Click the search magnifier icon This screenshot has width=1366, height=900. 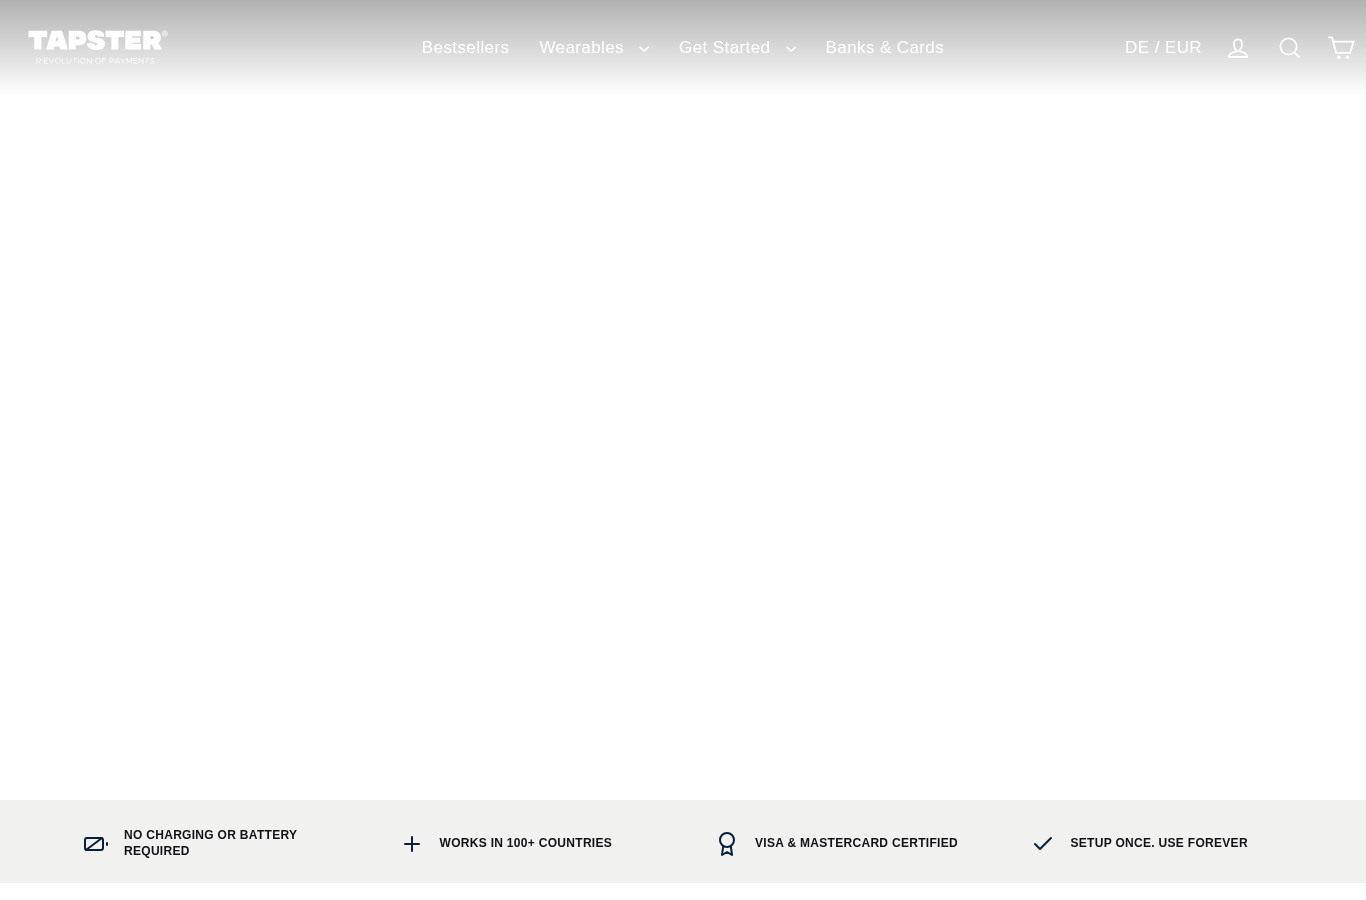click(x=1290, y=47)
